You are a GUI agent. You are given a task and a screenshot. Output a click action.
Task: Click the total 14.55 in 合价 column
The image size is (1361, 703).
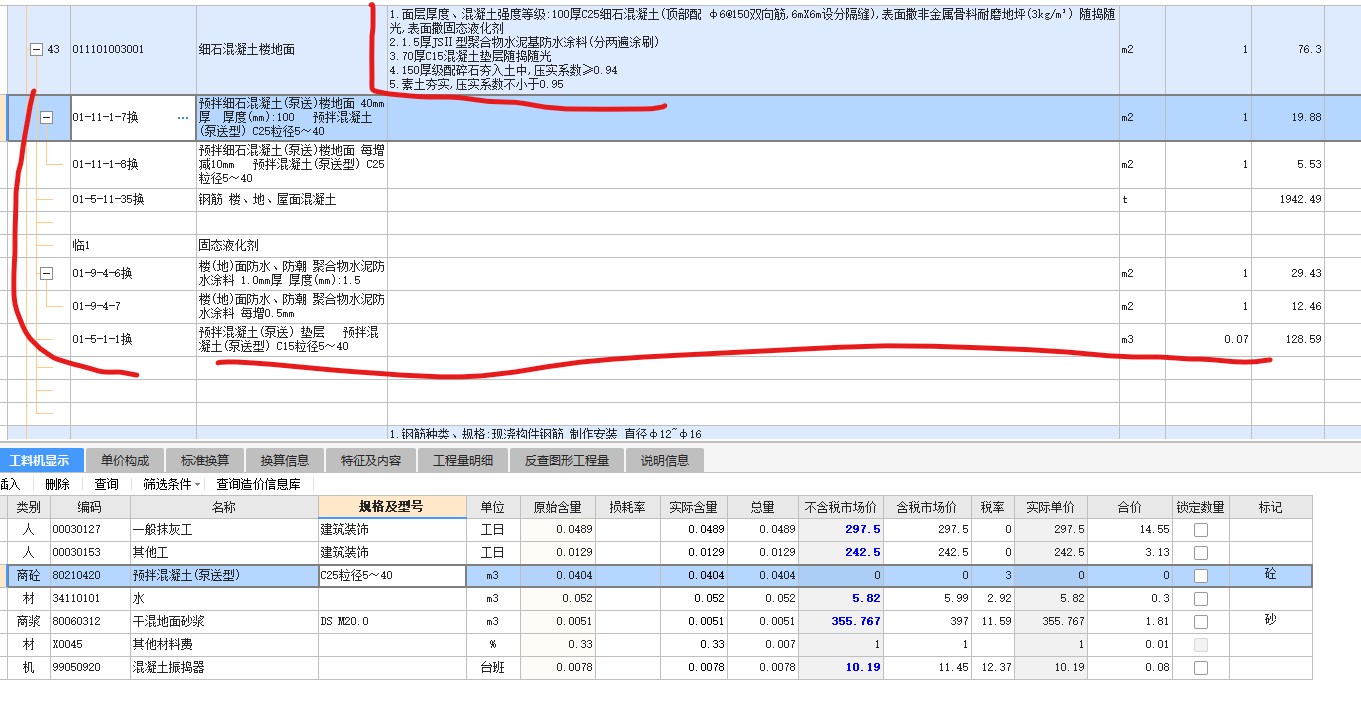click(x=1131, y=530)
